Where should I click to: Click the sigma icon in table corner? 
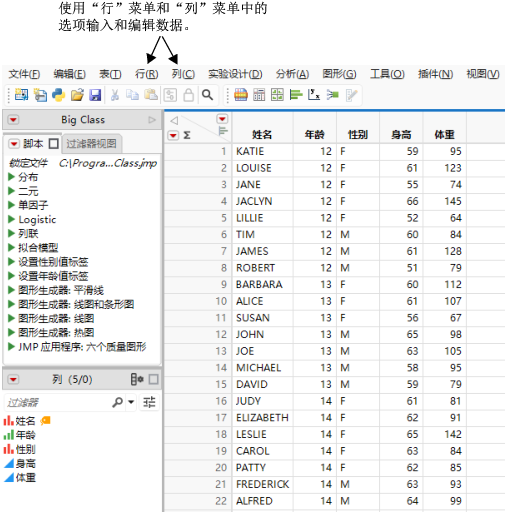(x=187, y=135)
